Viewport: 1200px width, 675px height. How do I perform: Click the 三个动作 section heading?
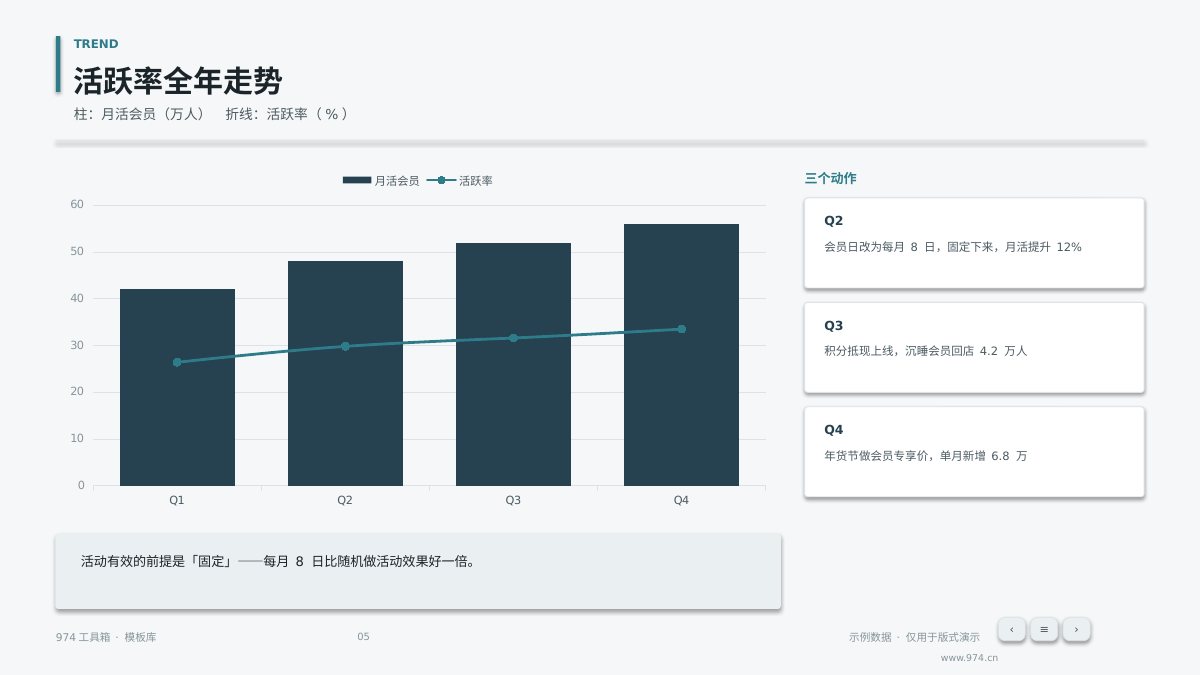point(830,179)
